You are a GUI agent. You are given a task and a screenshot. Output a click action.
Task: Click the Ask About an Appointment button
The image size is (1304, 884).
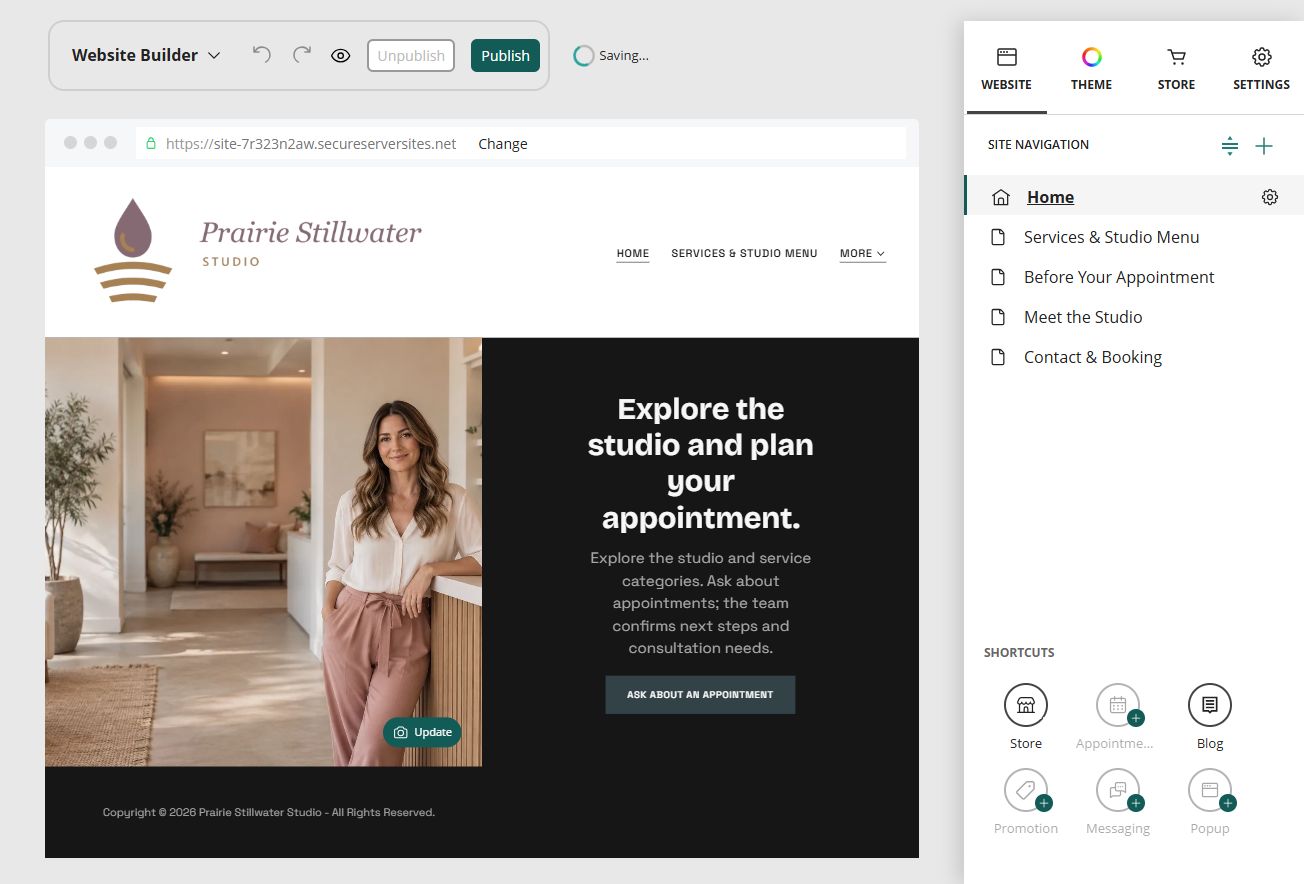click(x=700, y=694)
